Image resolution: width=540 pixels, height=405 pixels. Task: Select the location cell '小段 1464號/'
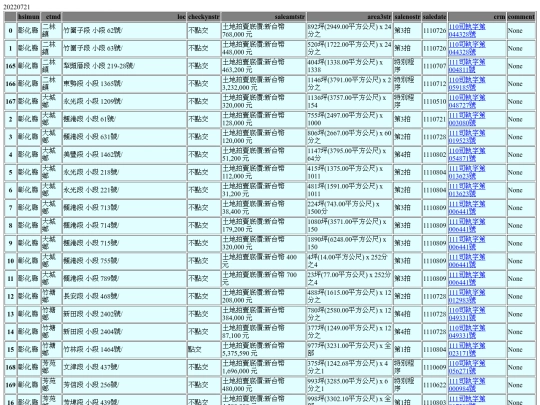click(124, 349)
